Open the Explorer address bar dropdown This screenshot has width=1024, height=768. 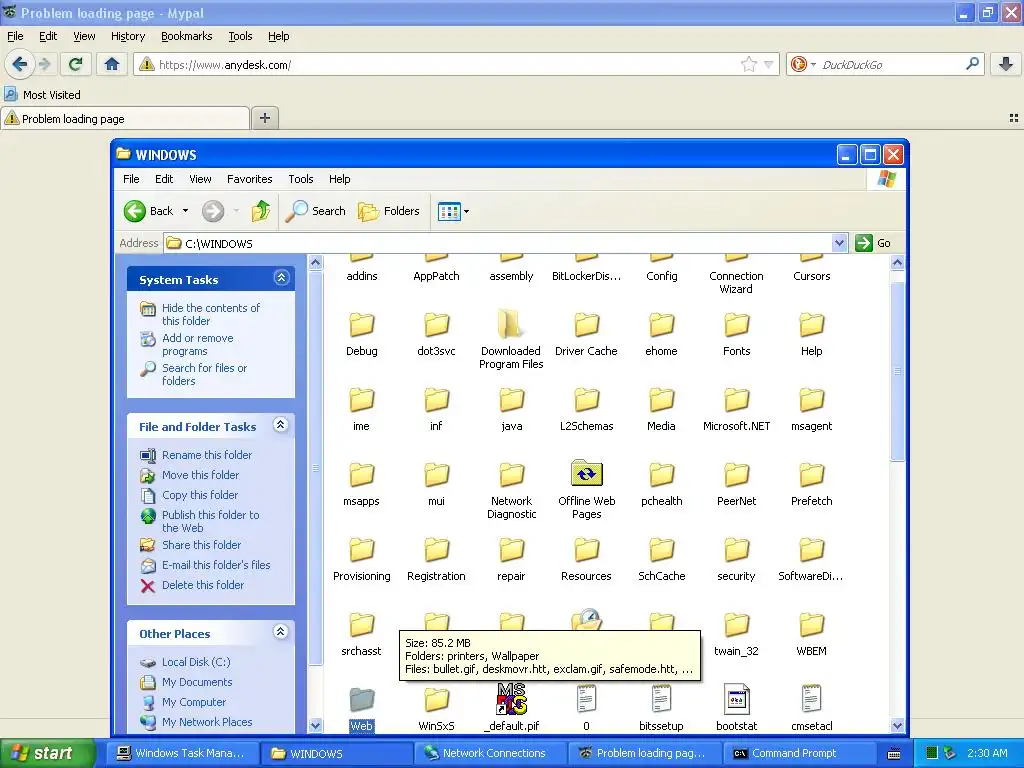(839, 243)
